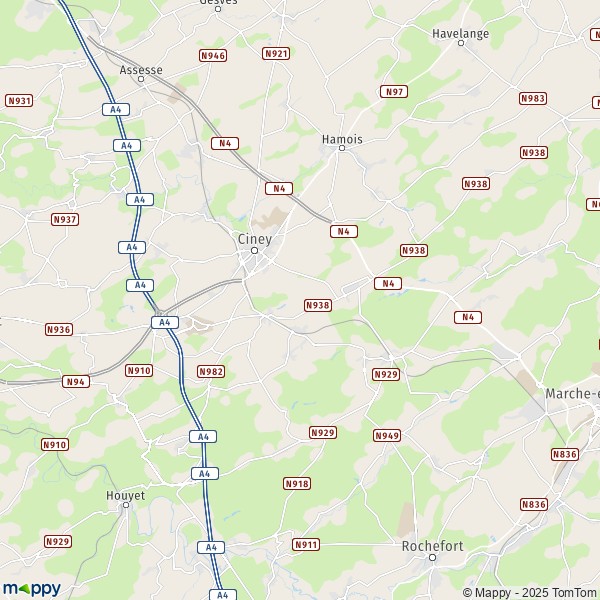Screen dimensions: 600x600
Task: Select the Rochefort town marker
Action: point(432,558)
